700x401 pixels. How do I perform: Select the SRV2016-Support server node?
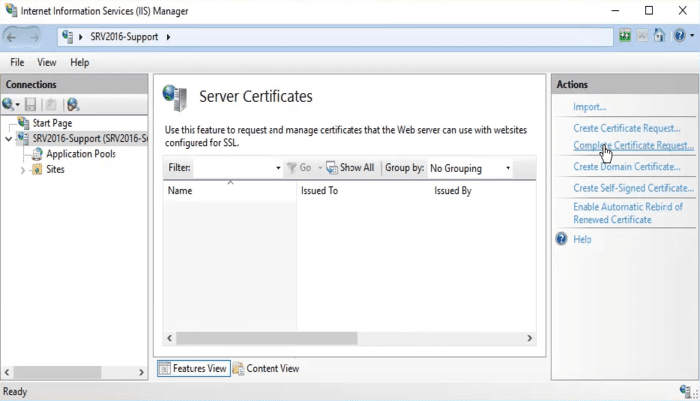click(x=90, y=138)
